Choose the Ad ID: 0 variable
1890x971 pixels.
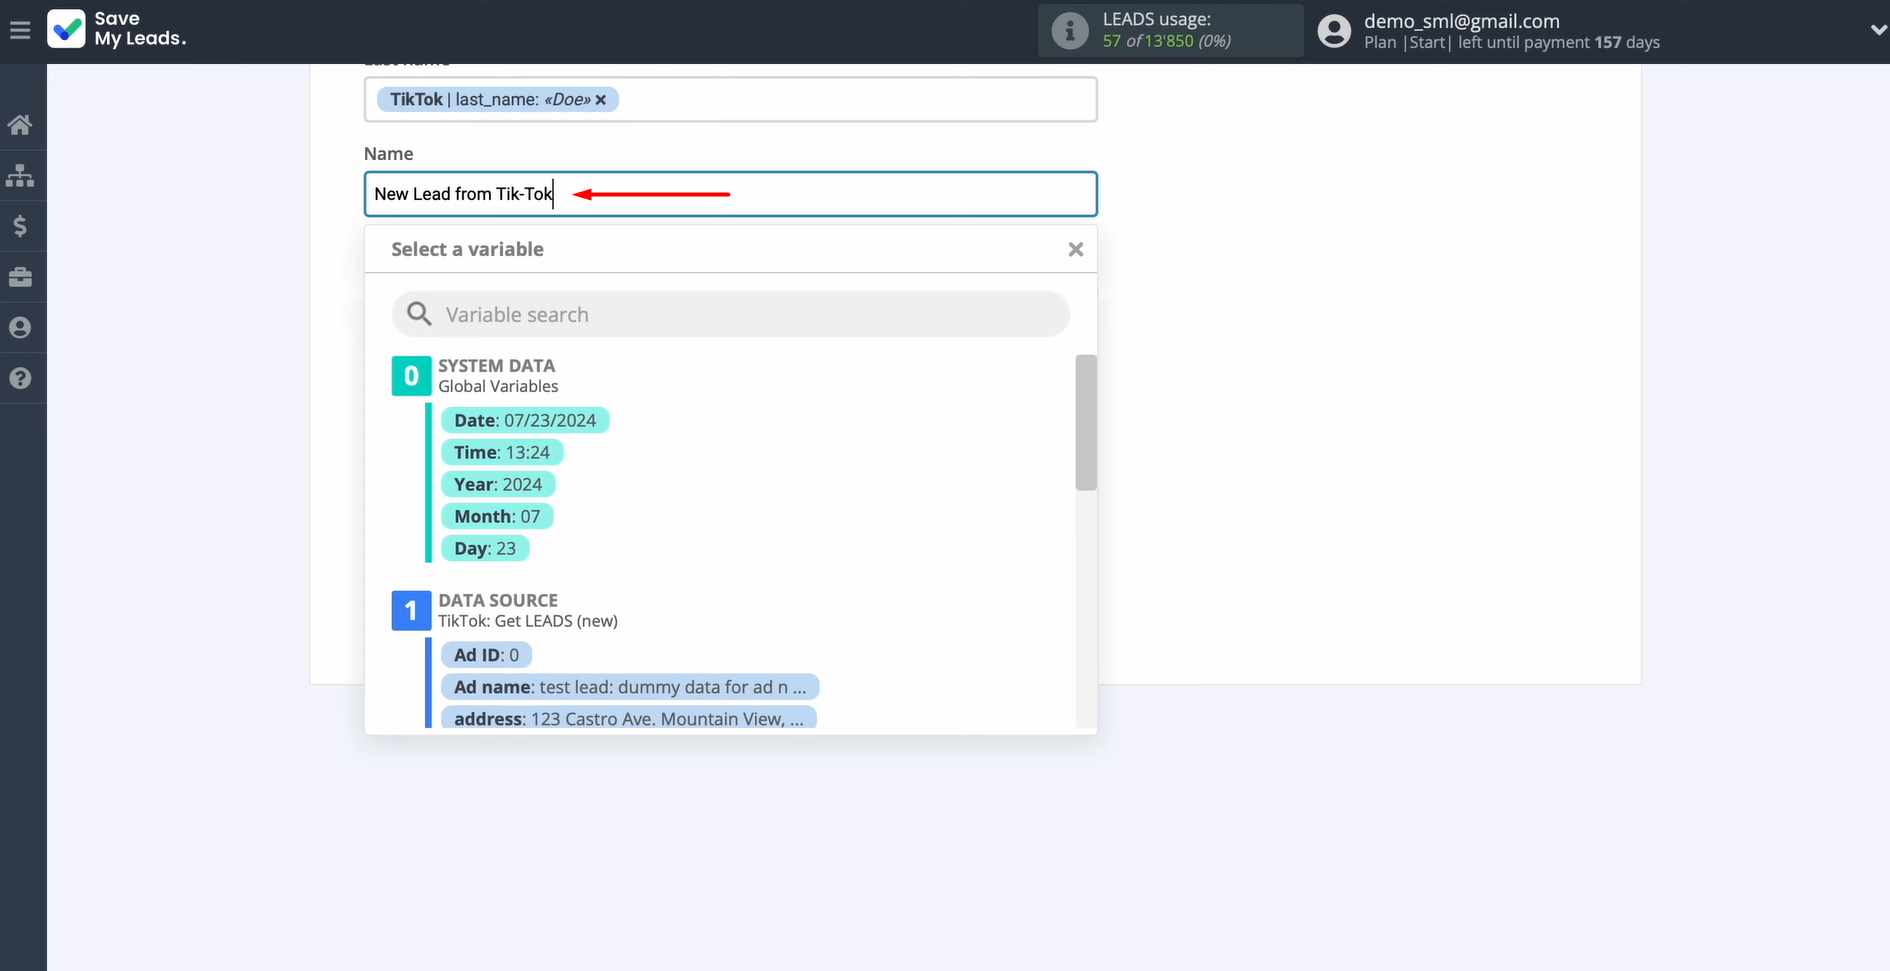point(486,655)
